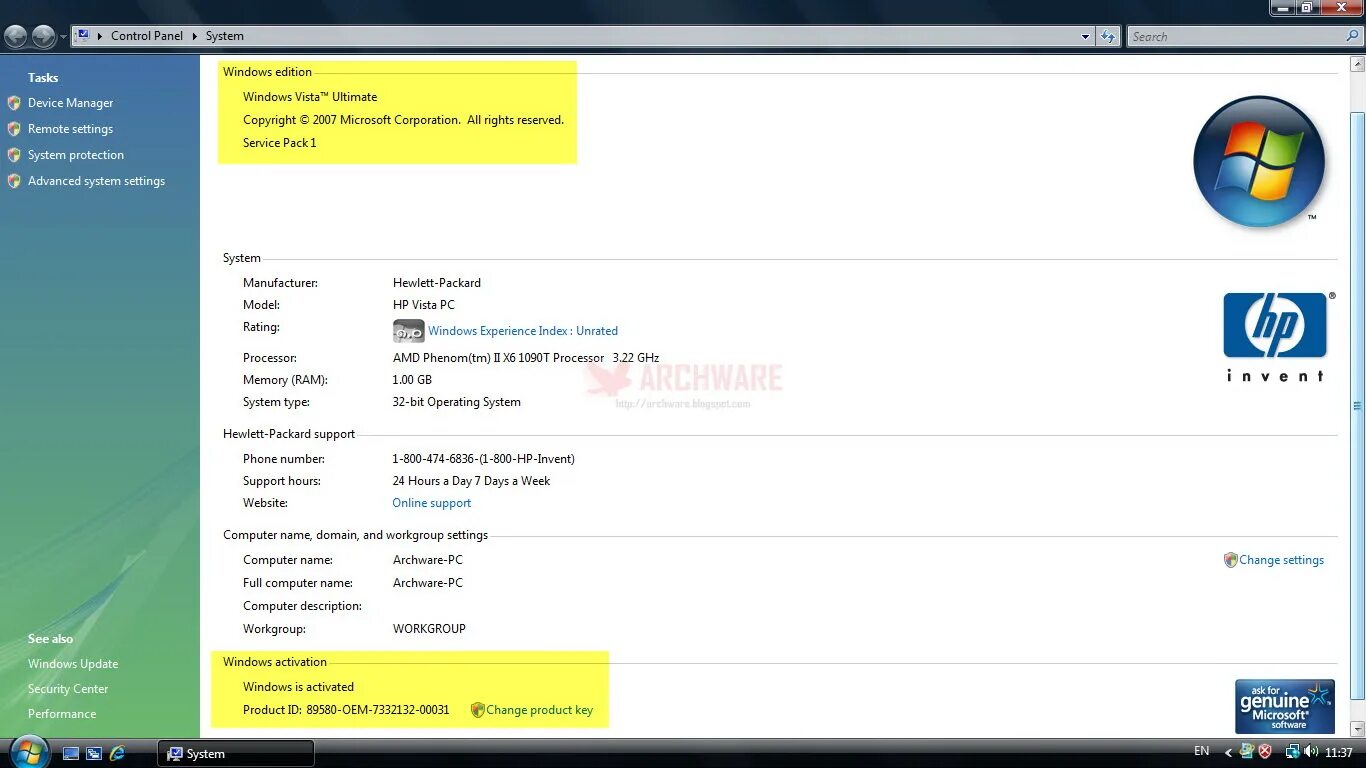Viewport: 1366px width, 768px height.
Task: Click the shield icon beside Remote settings
Action: pyautogui.click(x=14, y=129)
